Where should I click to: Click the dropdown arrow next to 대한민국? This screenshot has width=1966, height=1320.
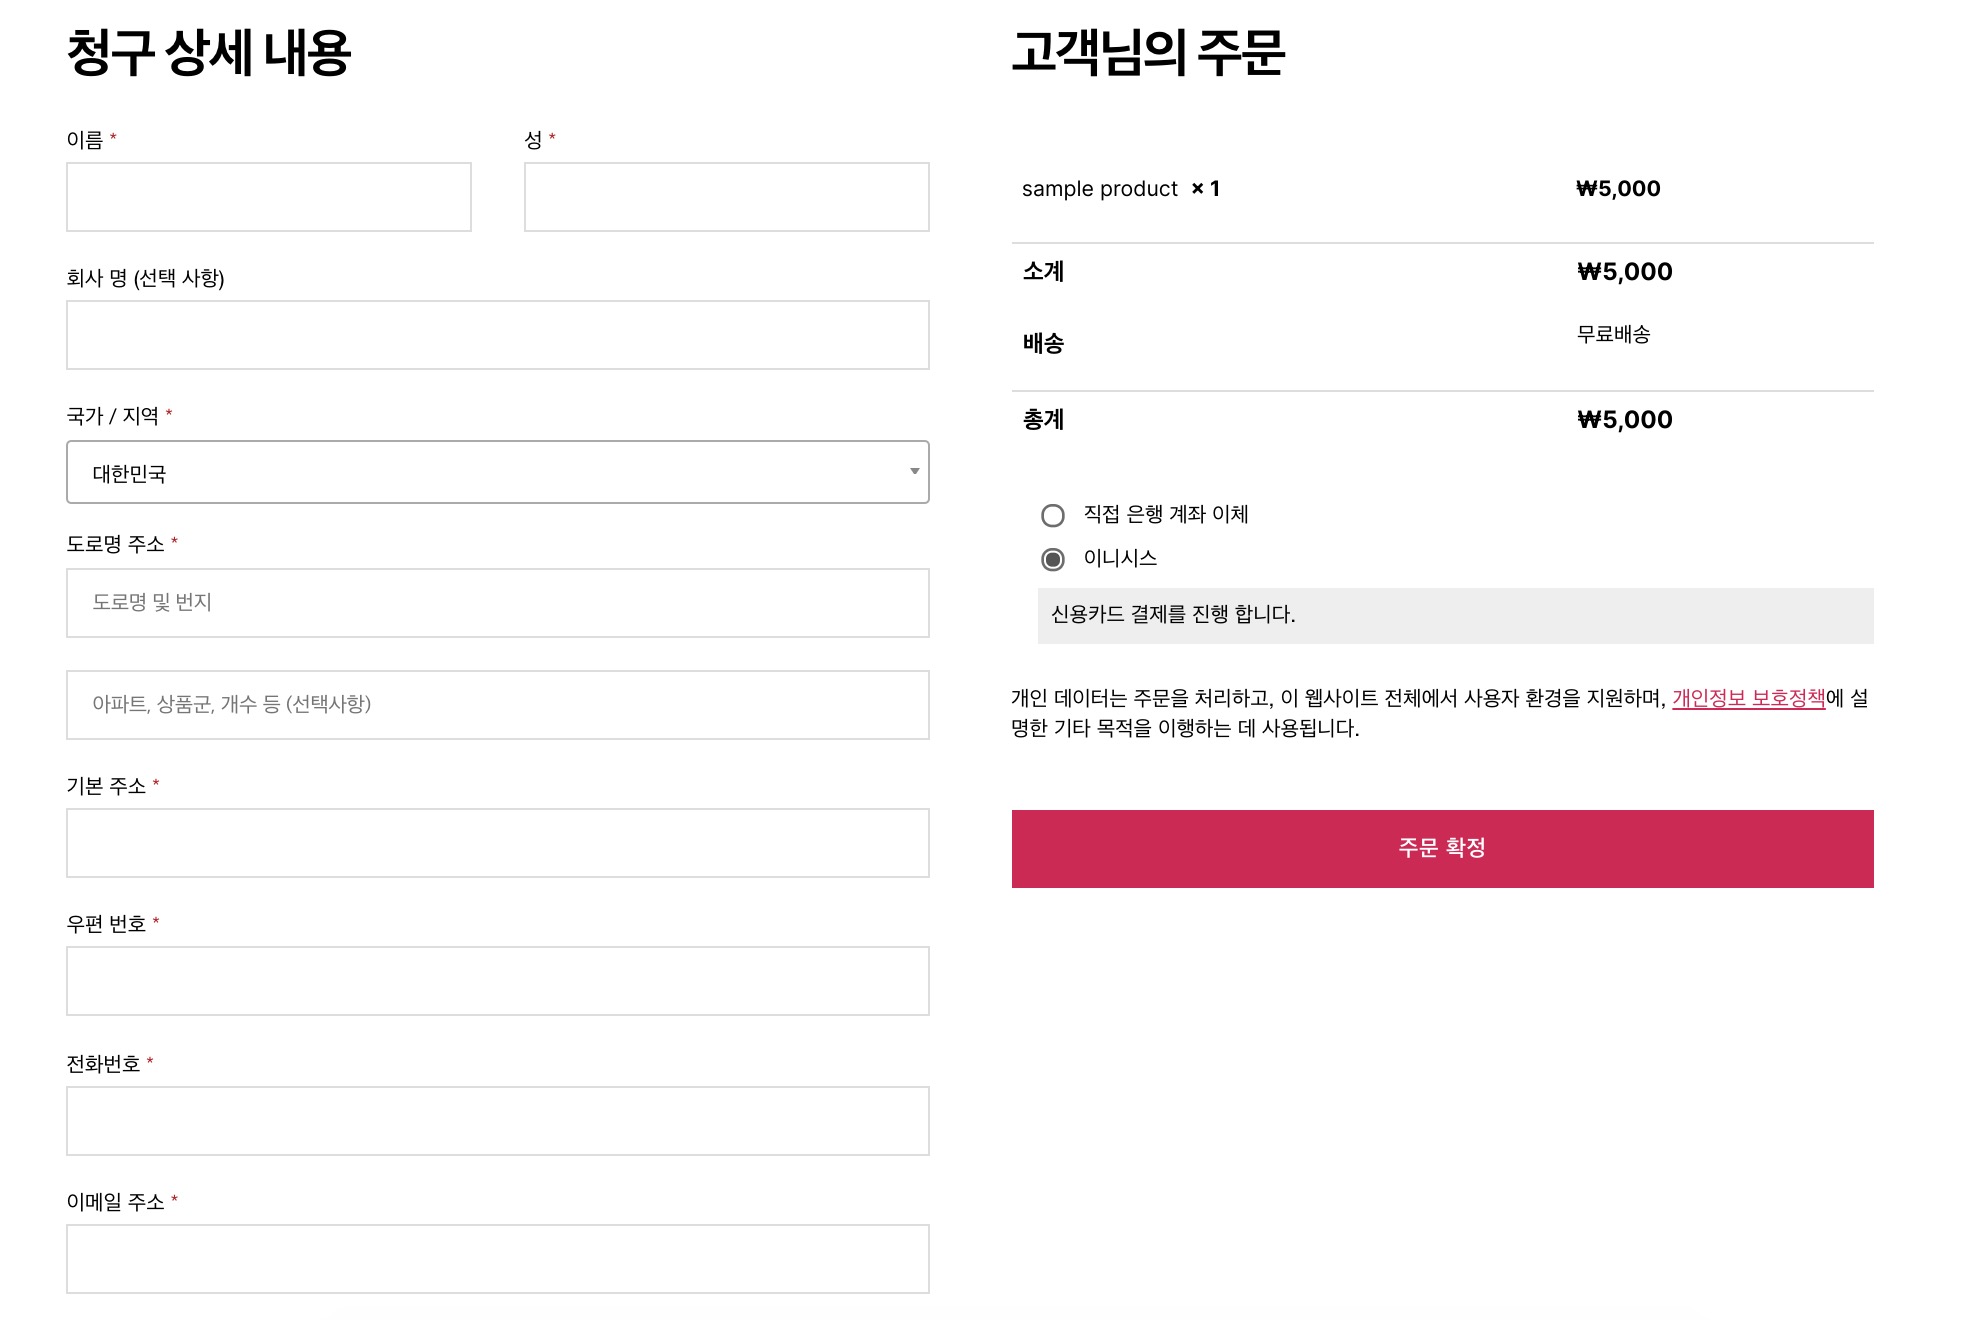click(912, 471)
